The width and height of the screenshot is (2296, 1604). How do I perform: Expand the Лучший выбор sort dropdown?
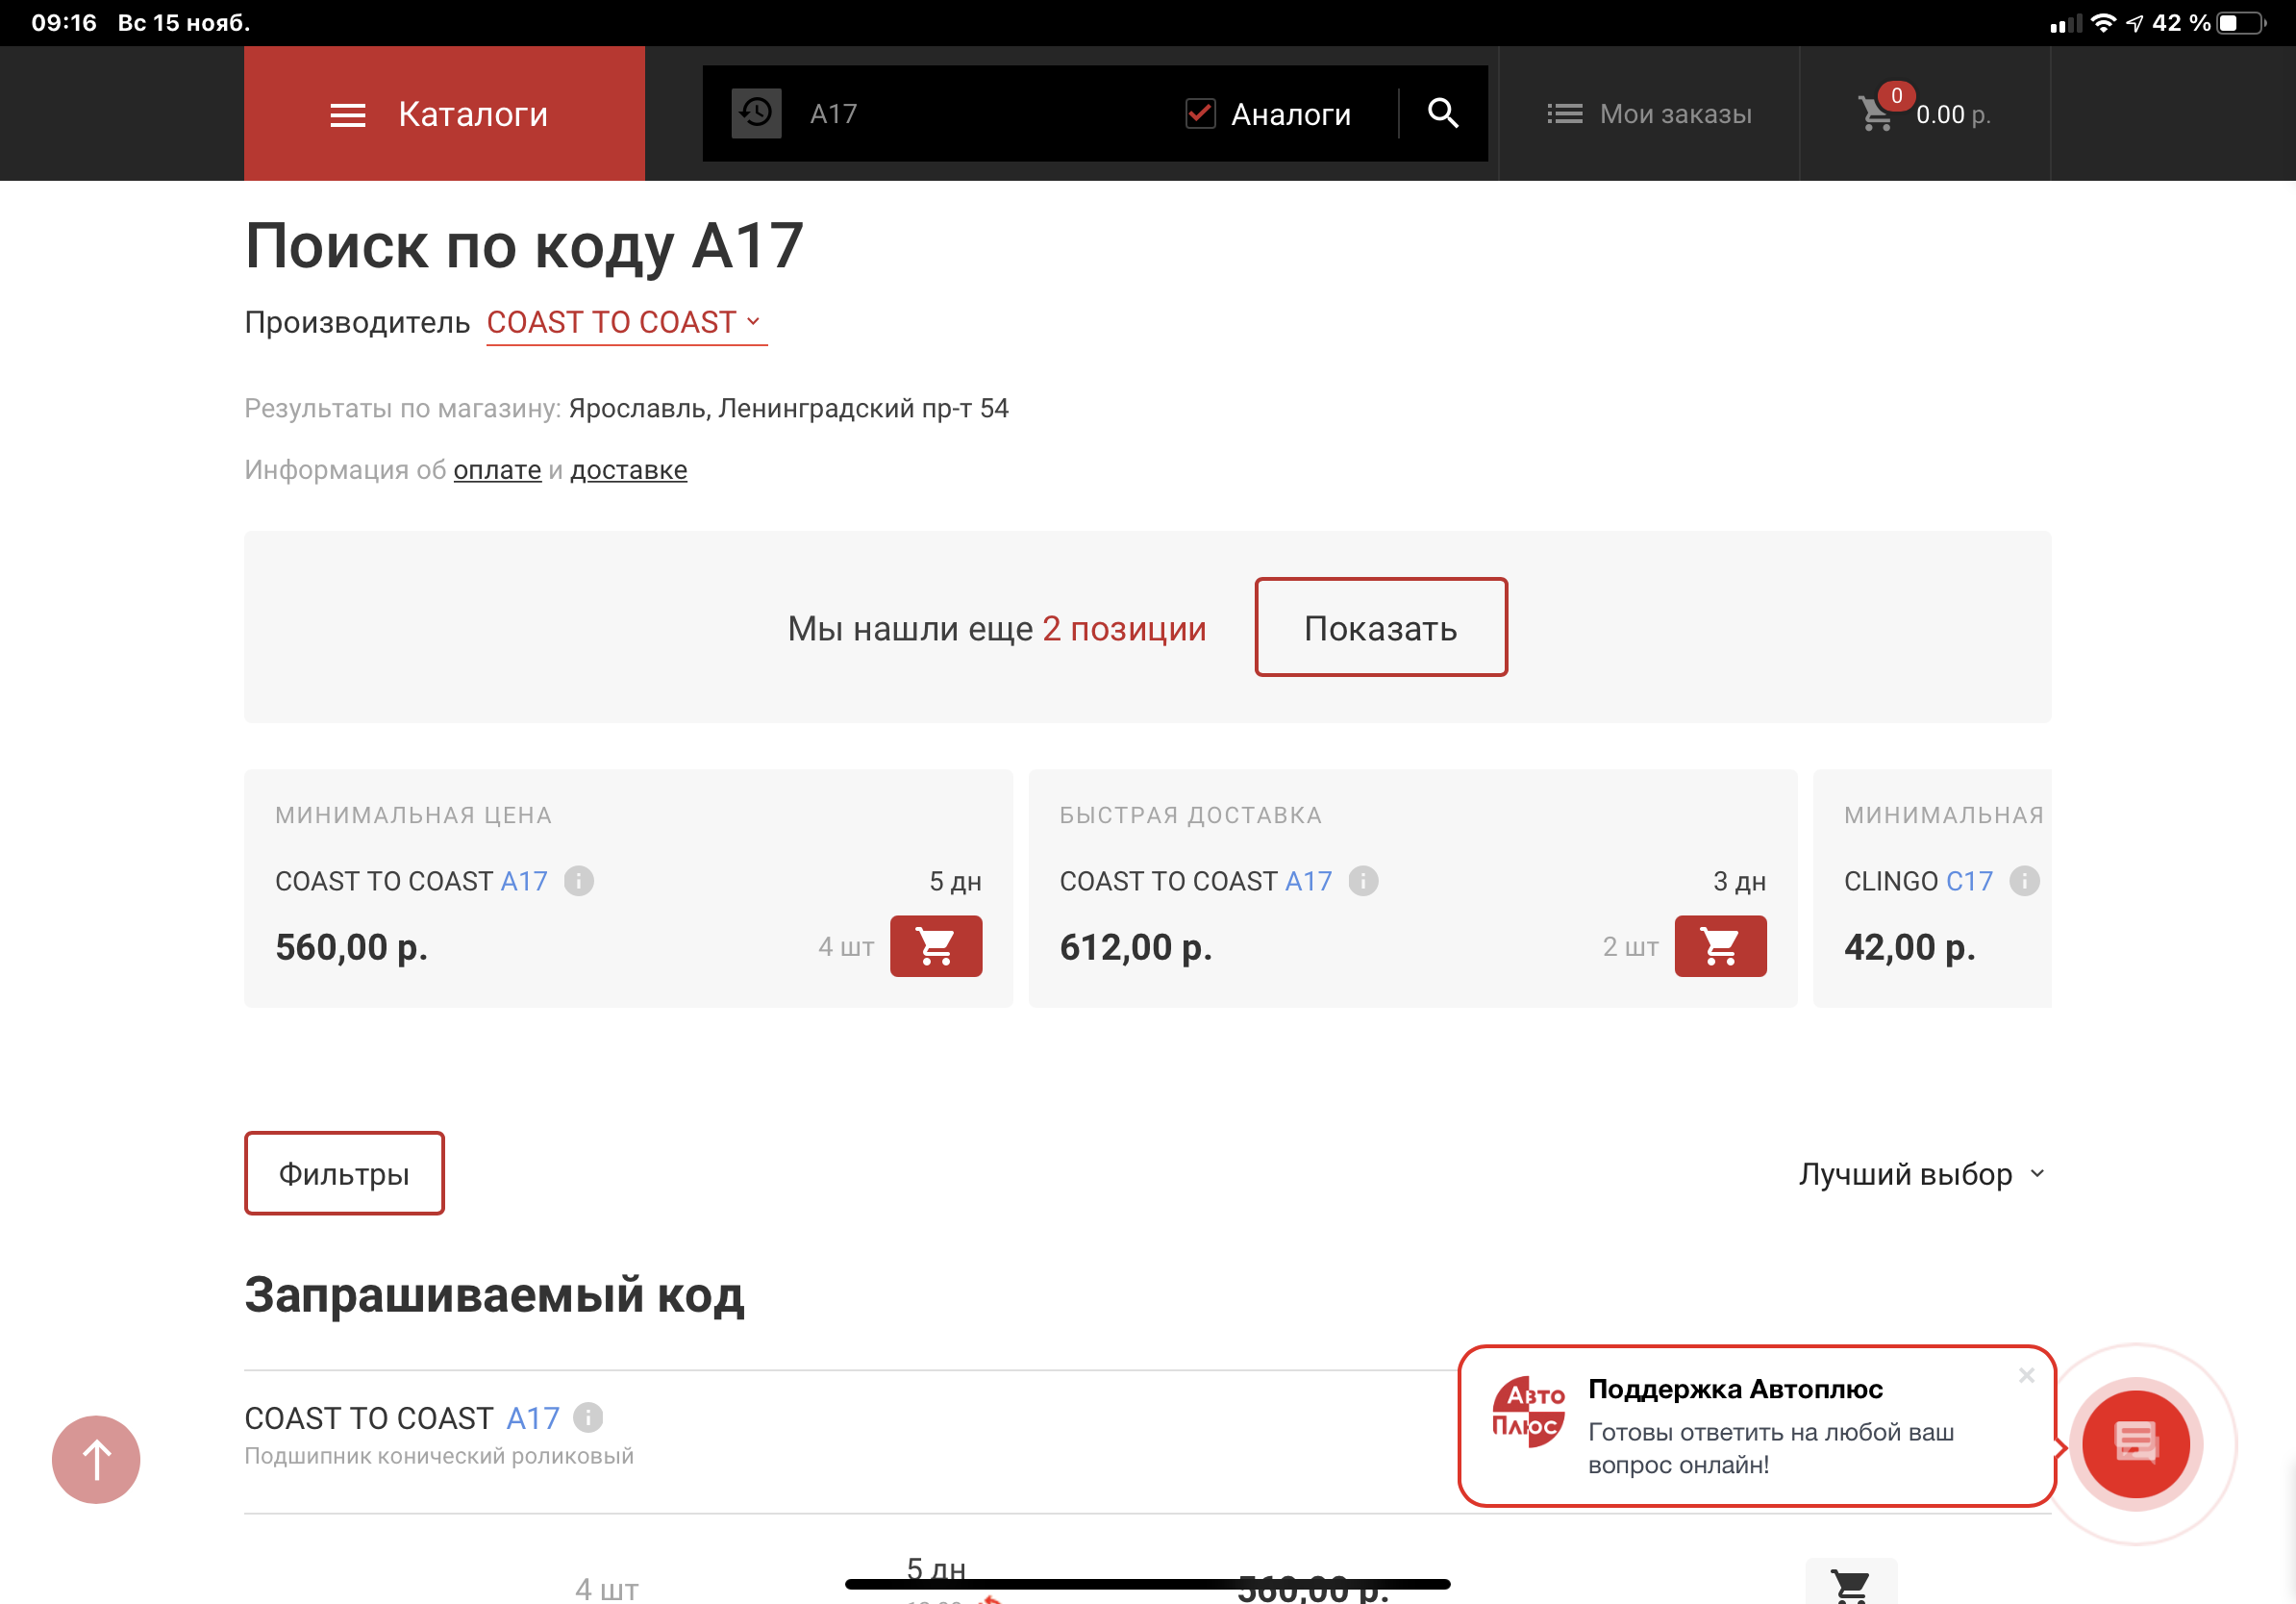[1922, 1173]
